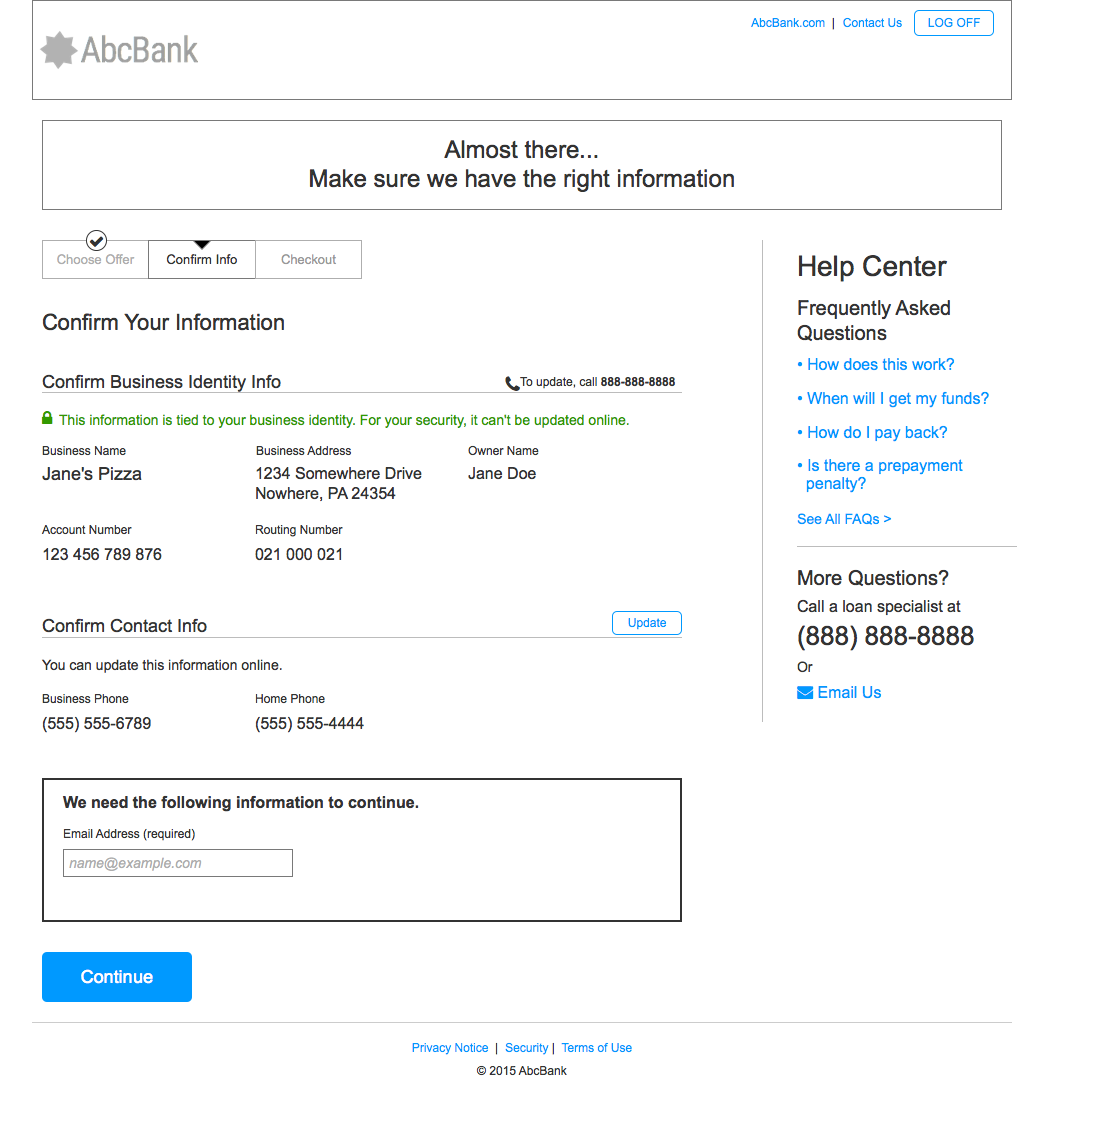1100x1147 pixels.
Task: Select the Confirm Info step tab
Action: [x=202, y=260]
